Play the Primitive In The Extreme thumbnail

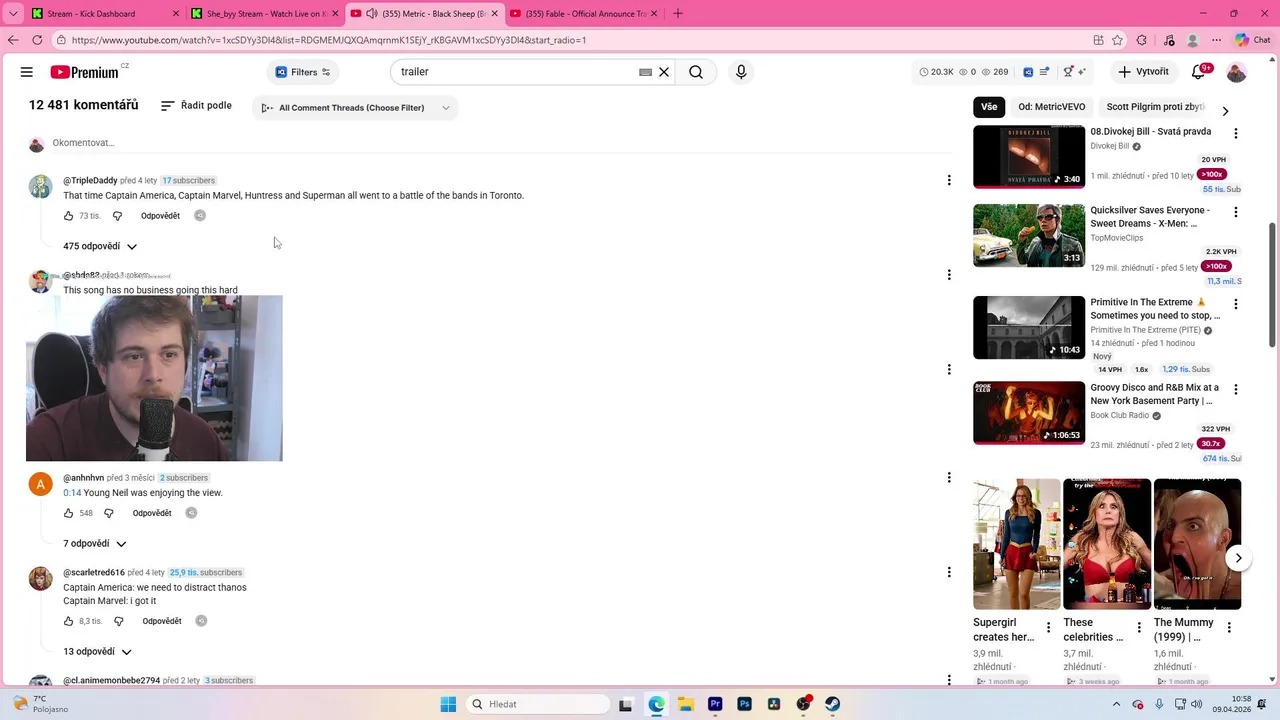(1029, 327)
